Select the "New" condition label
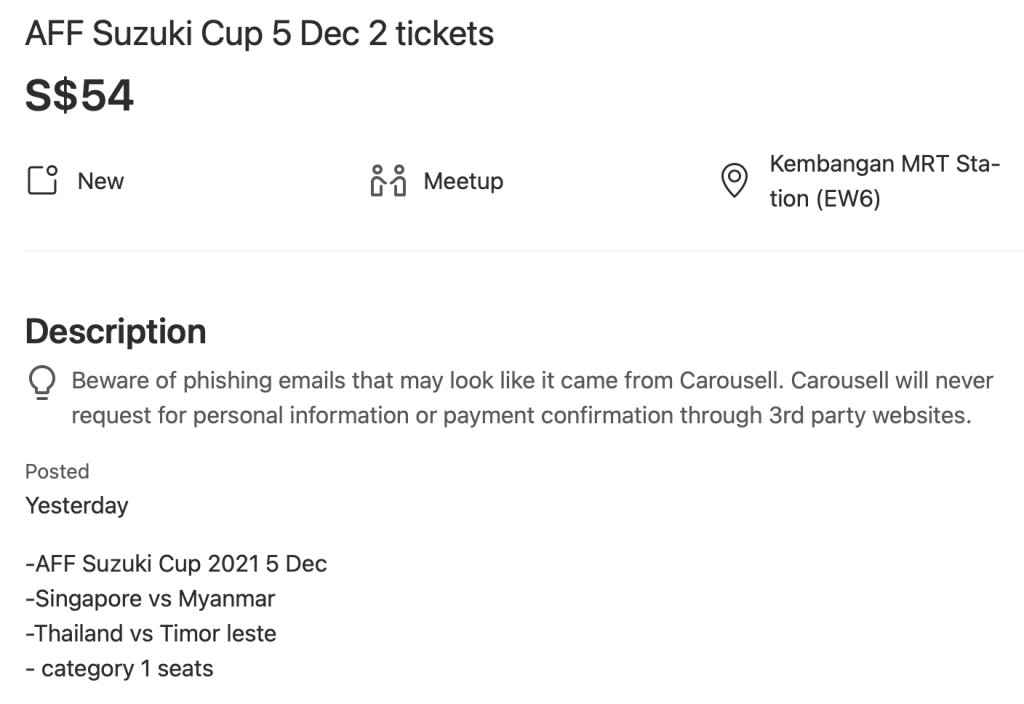Screen dimensions: 1024x704 click(101, 181)
